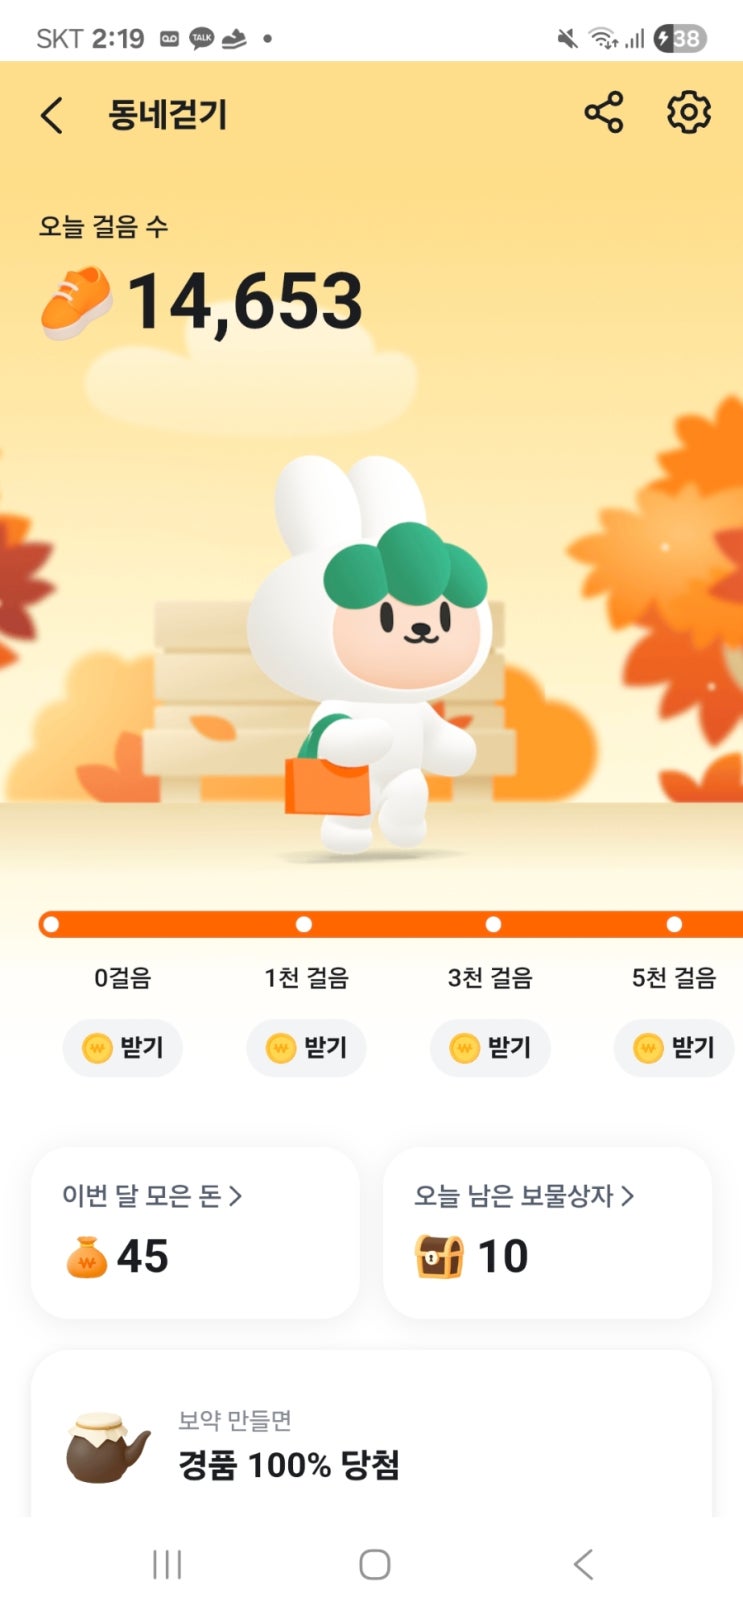Tap the Android home navigation button
The width and height of the screenshot is (743, 1610).
click(x=374, y=1564)
